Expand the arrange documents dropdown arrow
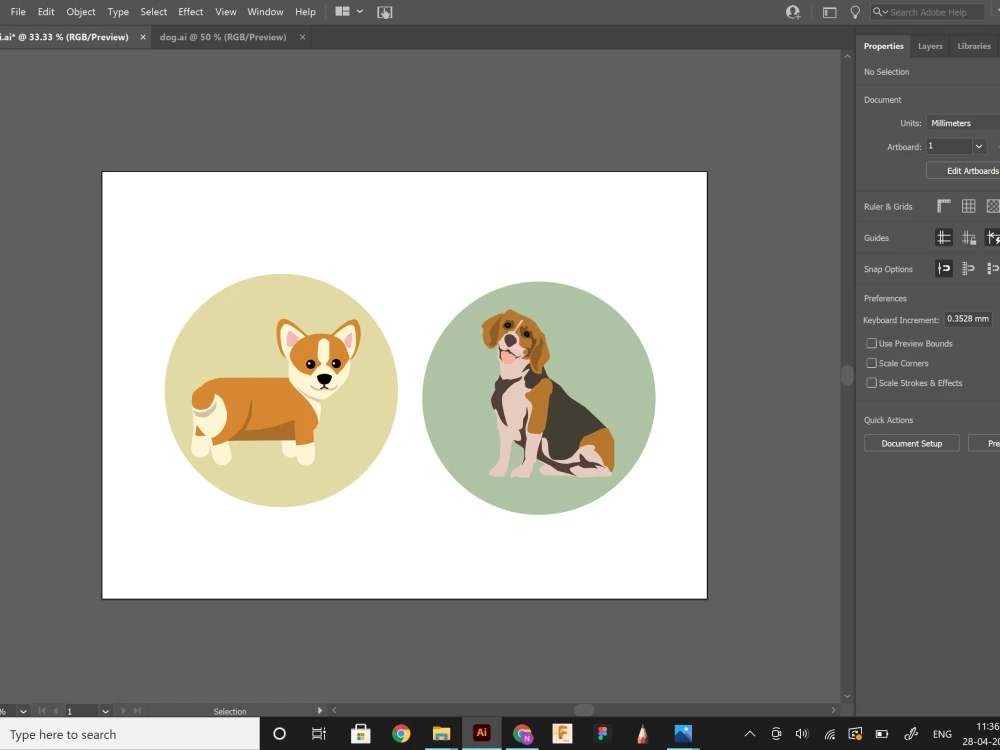Image resolution: width=1000 pixels, height=750 pixels. [x=360, y=11]
